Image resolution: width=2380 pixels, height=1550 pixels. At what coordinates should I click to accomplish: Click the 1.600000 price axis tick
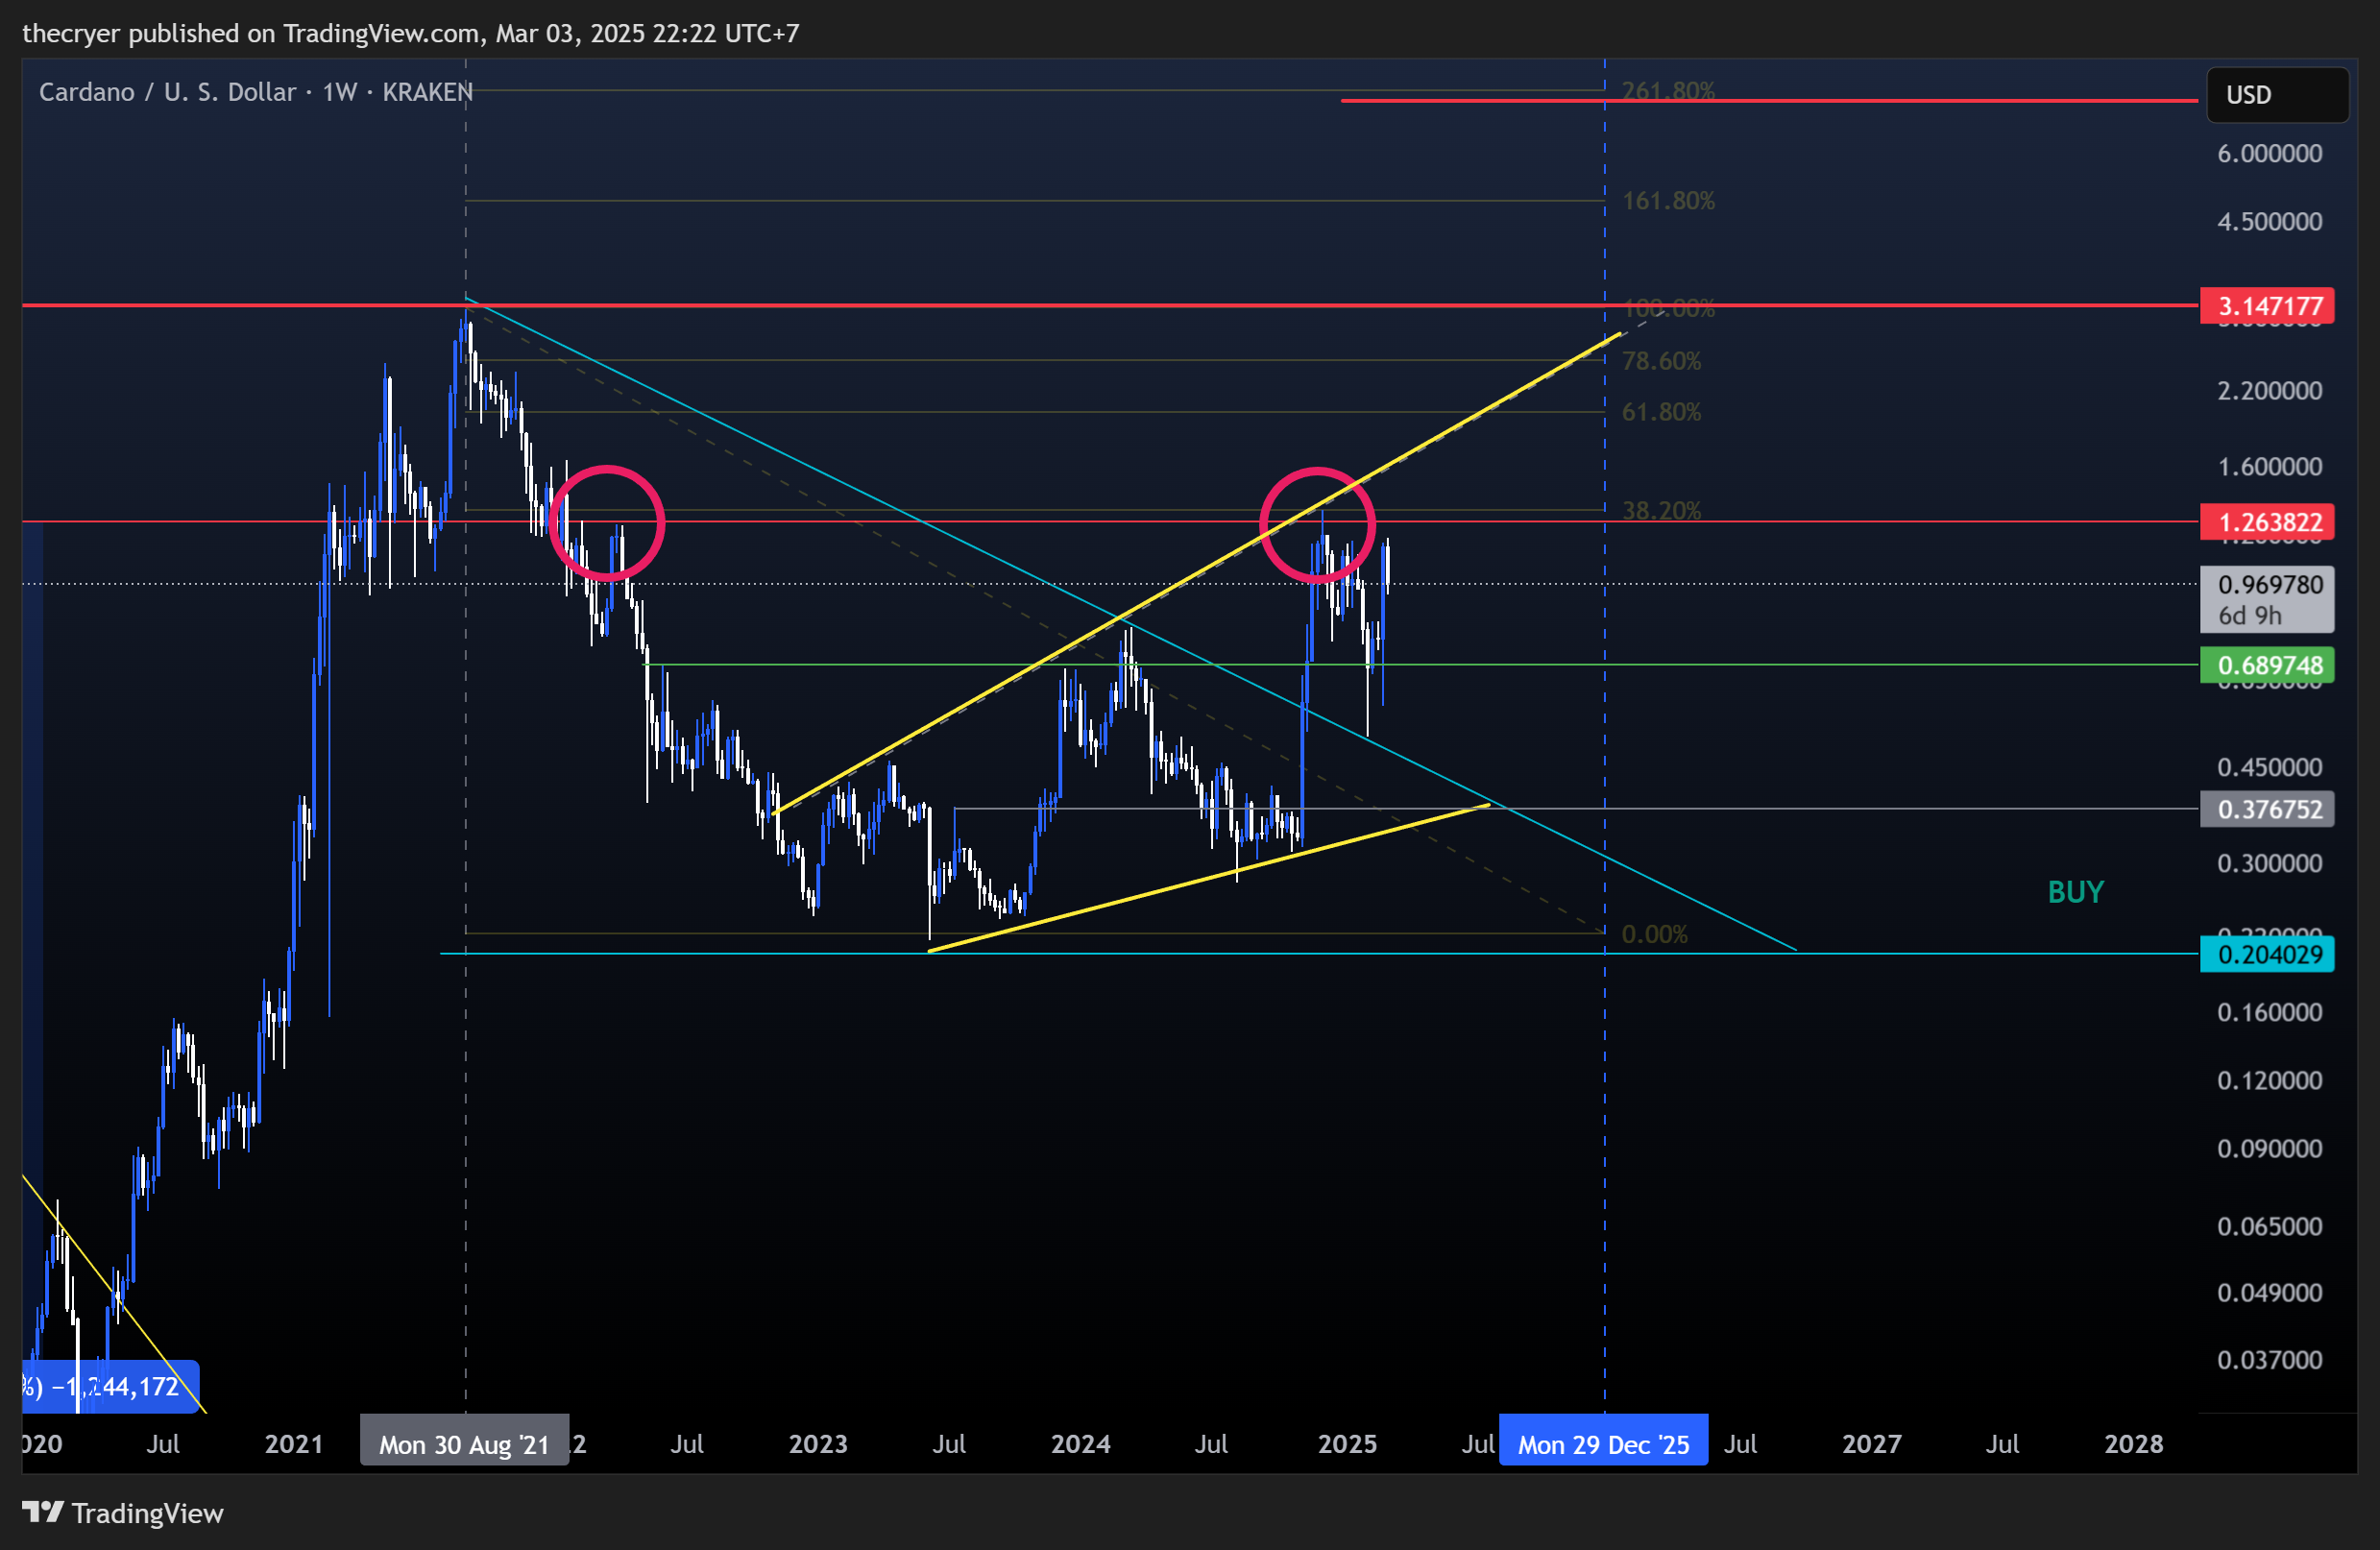(2269, 467)
